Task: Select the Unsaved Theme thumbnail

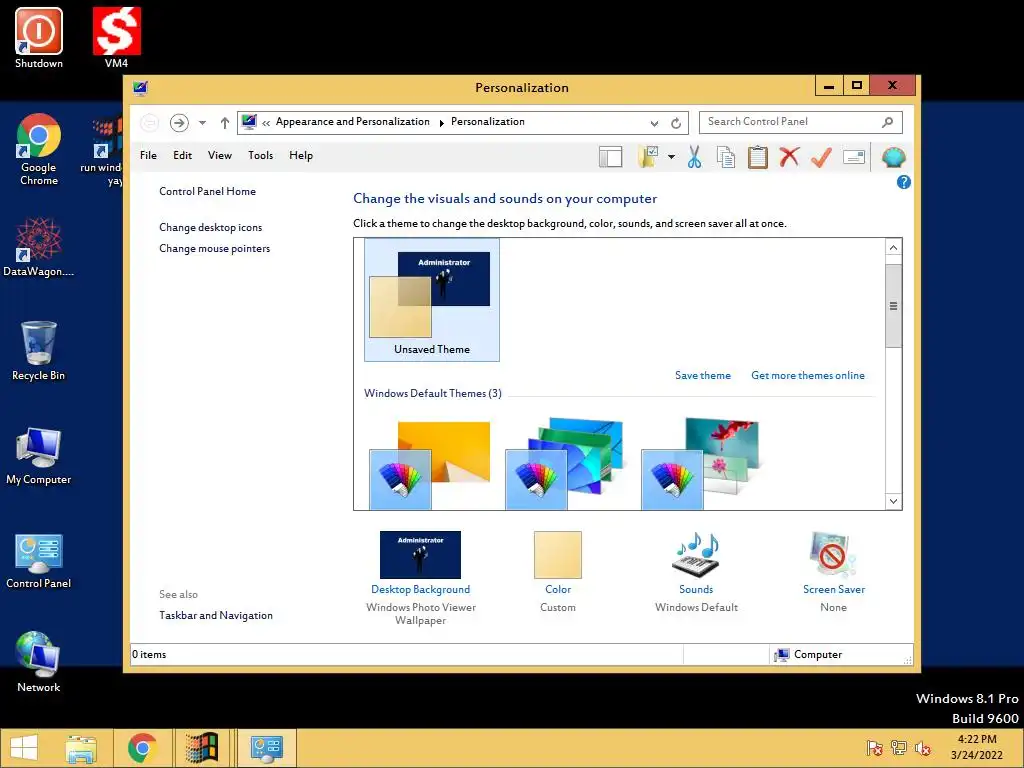Action: tap(432, 300)
